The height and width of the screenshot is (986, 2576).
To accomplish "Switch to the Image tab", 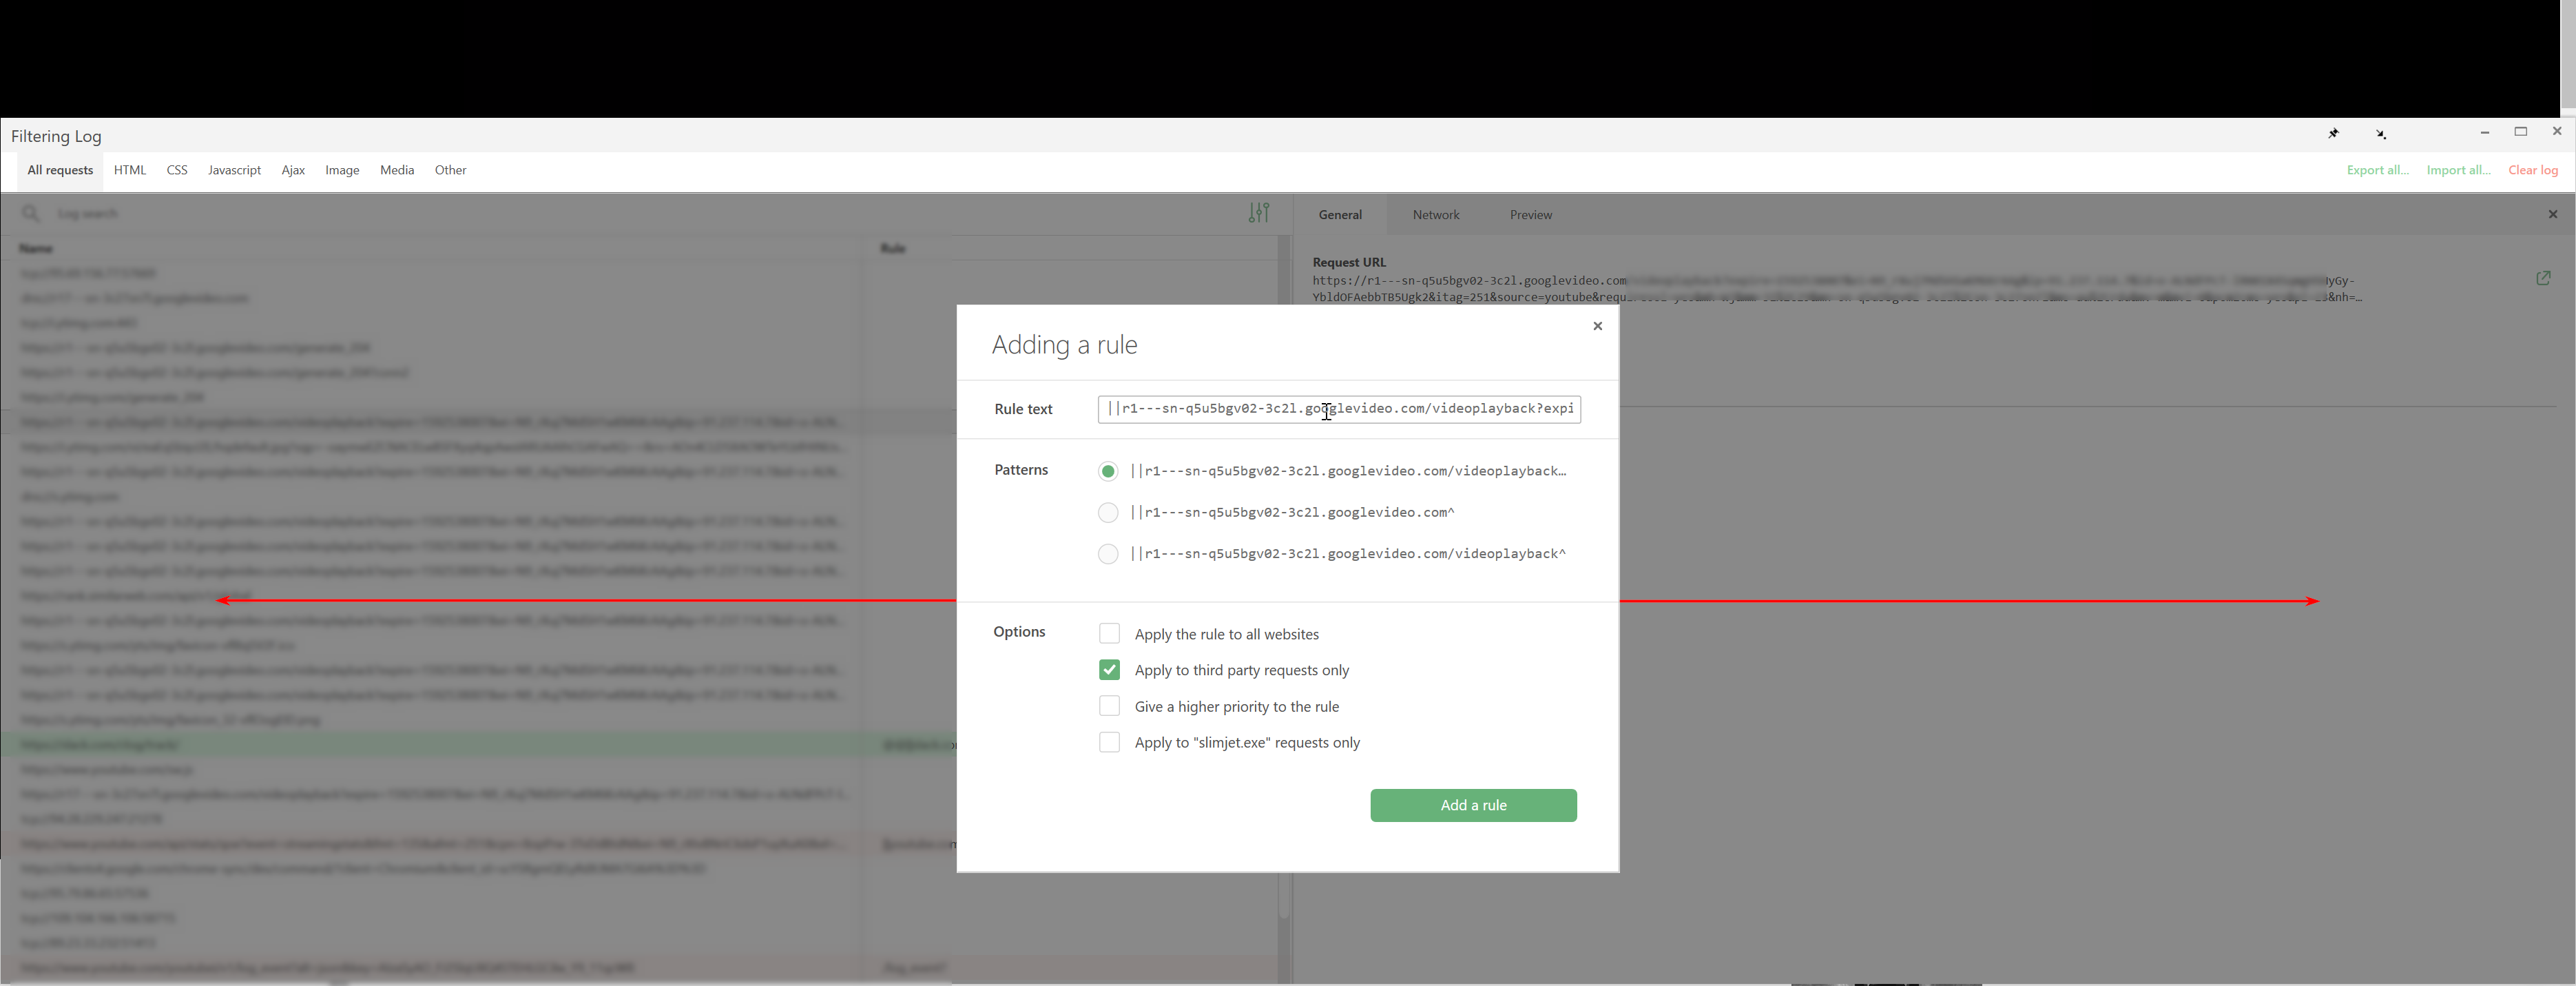I will click(x=342, y=171).
